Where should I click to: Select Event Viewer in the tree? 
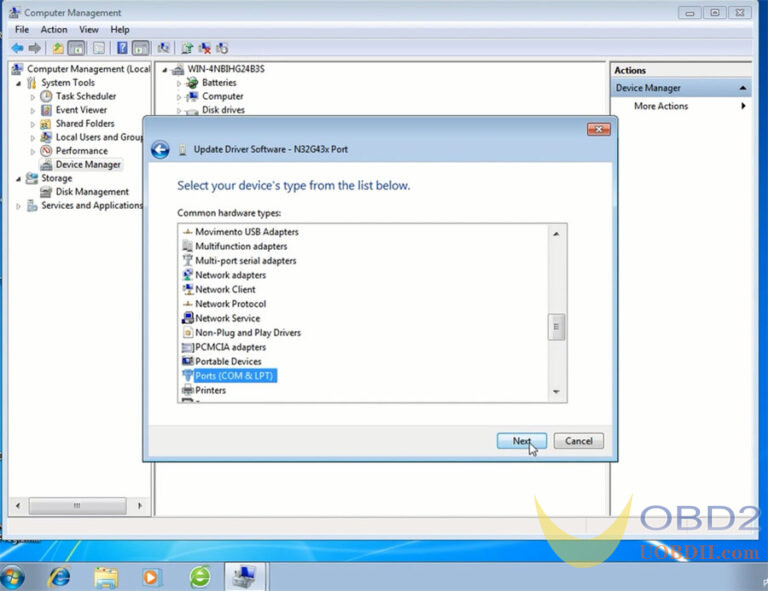tap(81, 110)
